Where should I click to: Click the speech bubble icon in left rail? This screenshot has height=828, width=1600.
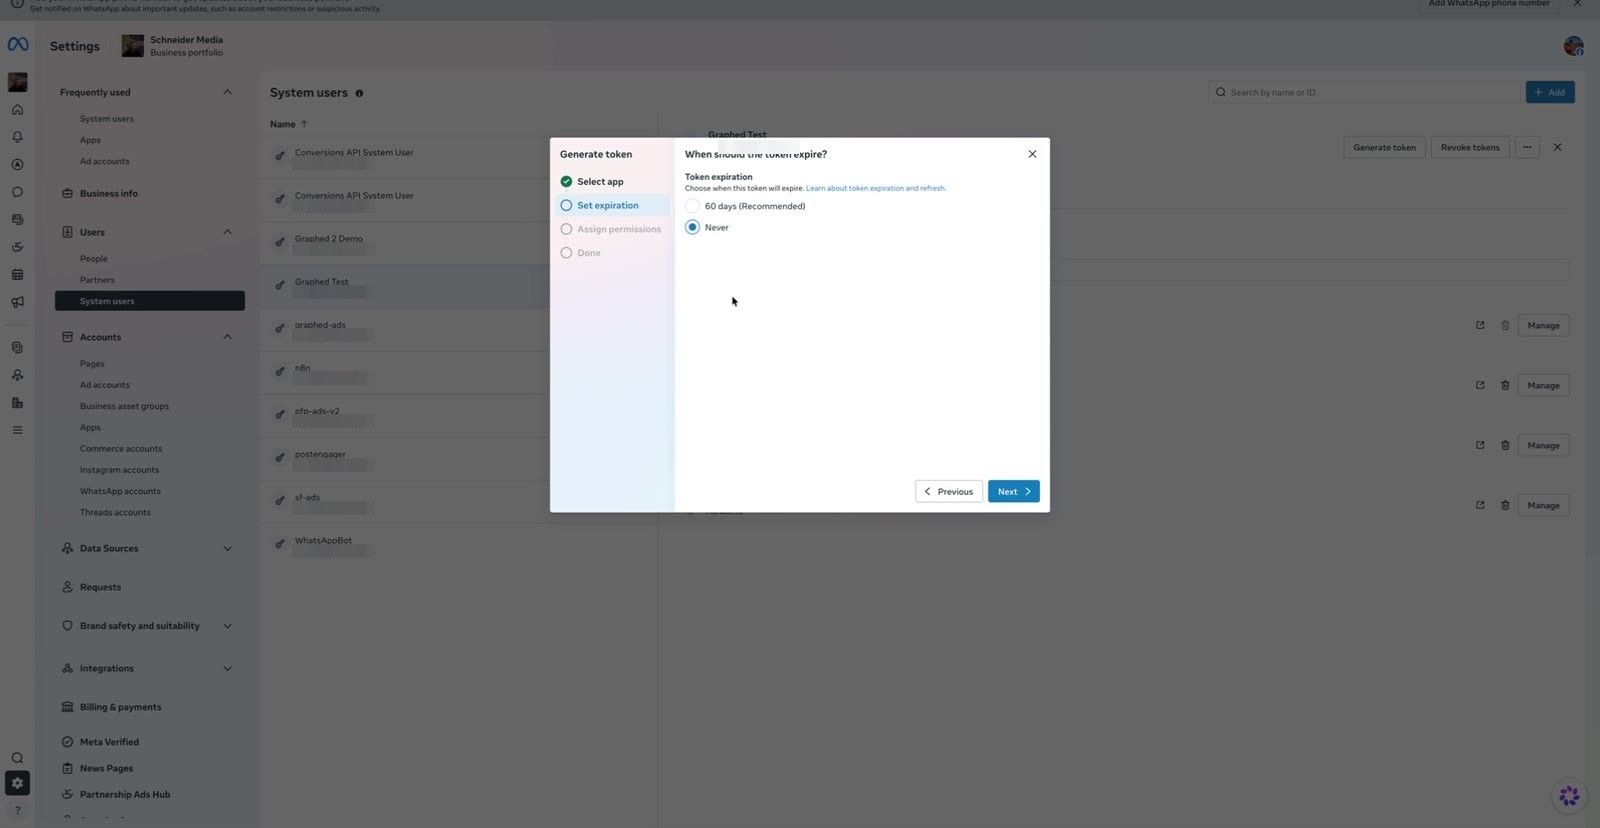tap(17, 192)
